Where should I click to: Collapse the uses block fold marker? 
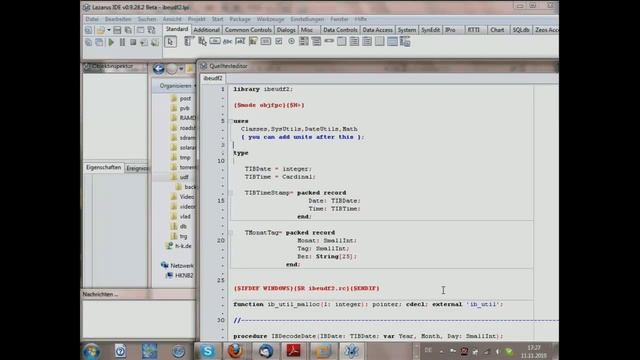click(231, 121)
